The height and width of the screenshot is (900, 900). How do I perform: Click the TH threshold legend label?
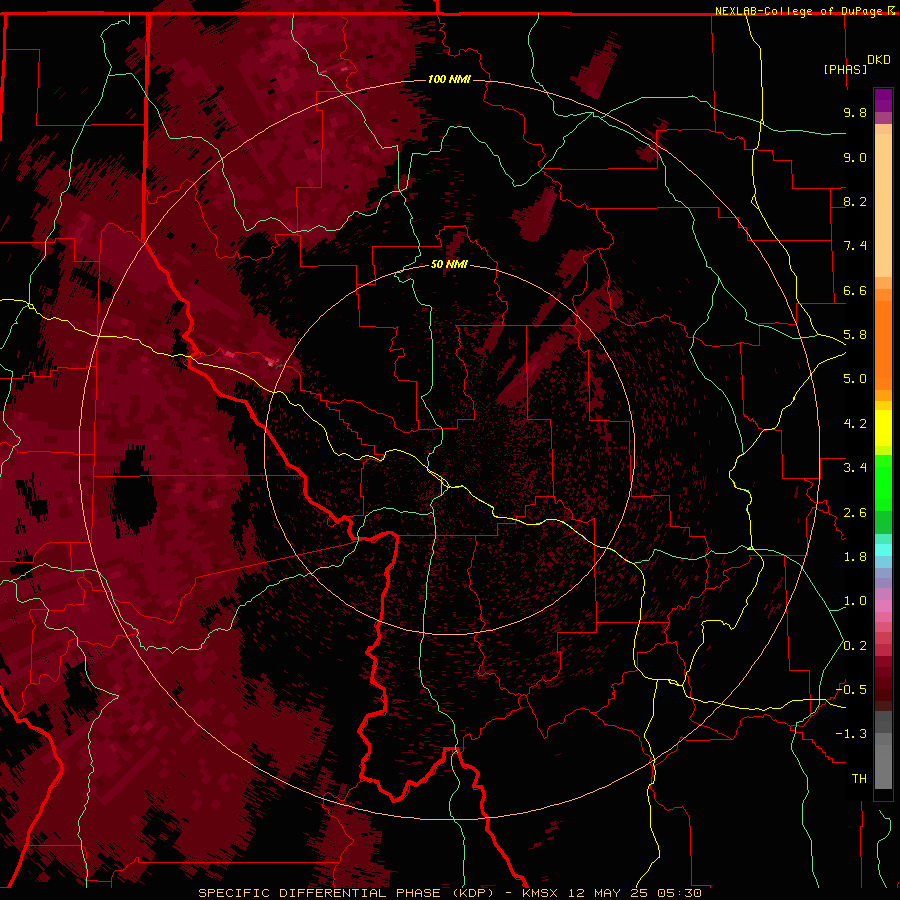pyautogui.click(x=859, y=779)
